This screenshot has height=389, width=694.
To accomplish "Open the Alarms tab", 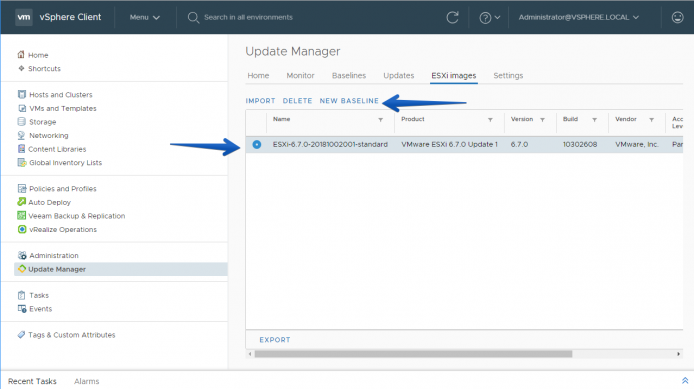I will click(x=87, y=381).
